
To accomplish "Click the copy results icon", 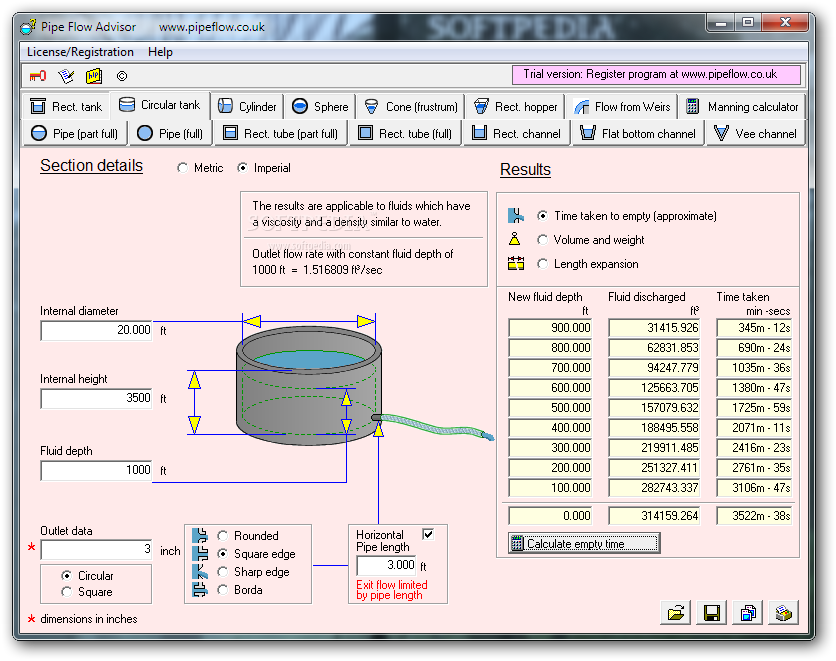I will tap(748, 613).
